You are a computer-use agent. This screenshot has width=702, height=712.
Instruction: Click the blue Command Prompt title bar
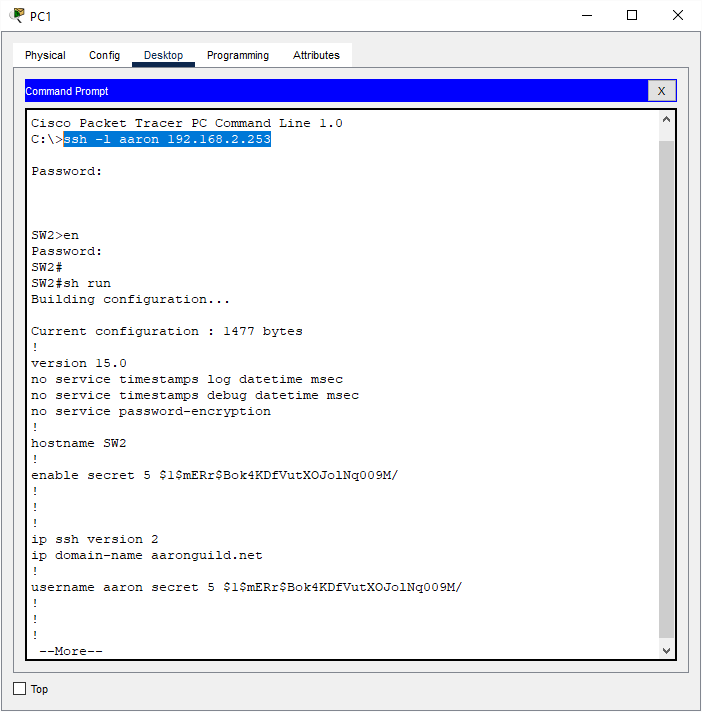click(x=330, y=91)
